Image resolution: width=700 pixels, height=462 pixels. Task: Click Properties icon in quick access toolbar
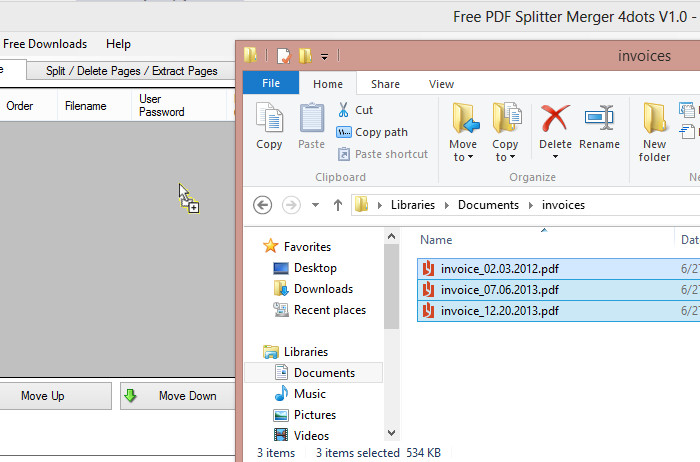click(283, 56)
